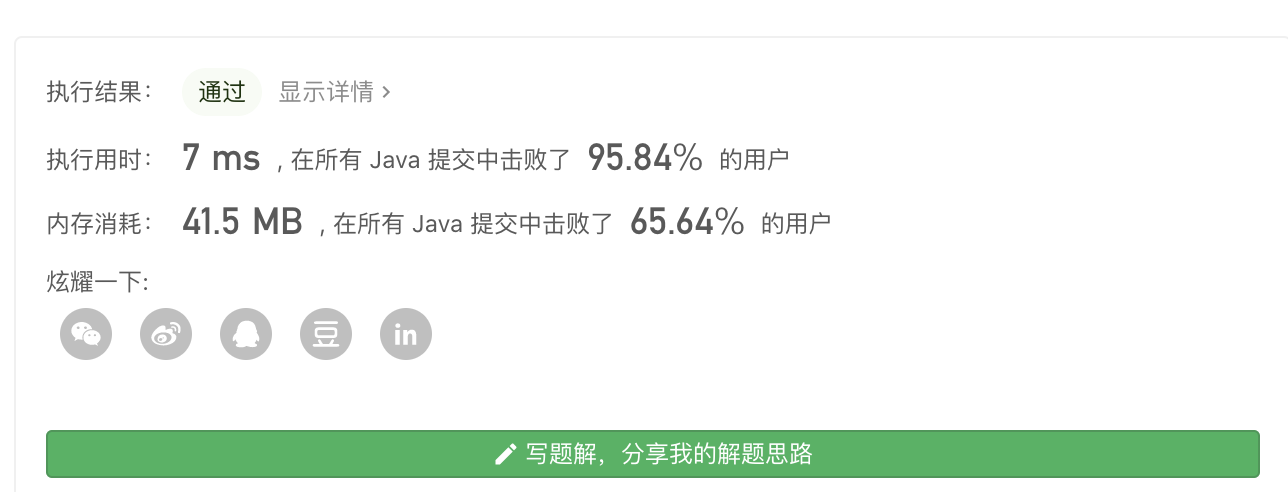The width and height of the screenshot is (1288, 492).
Task: Expand details with the chevron after 显示详情
Action: (387, 93)
